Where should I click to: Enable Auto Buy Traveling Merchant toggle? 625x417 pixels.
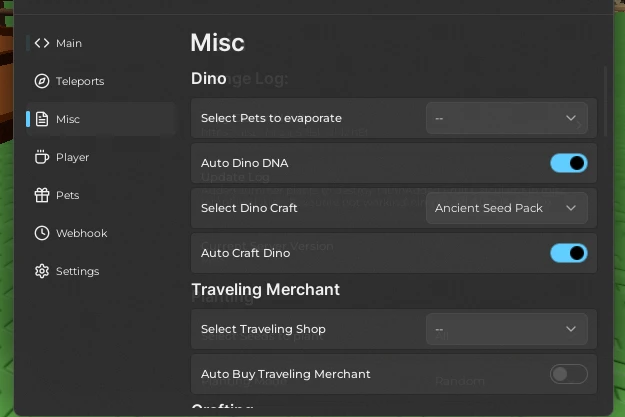click(568, 374)
